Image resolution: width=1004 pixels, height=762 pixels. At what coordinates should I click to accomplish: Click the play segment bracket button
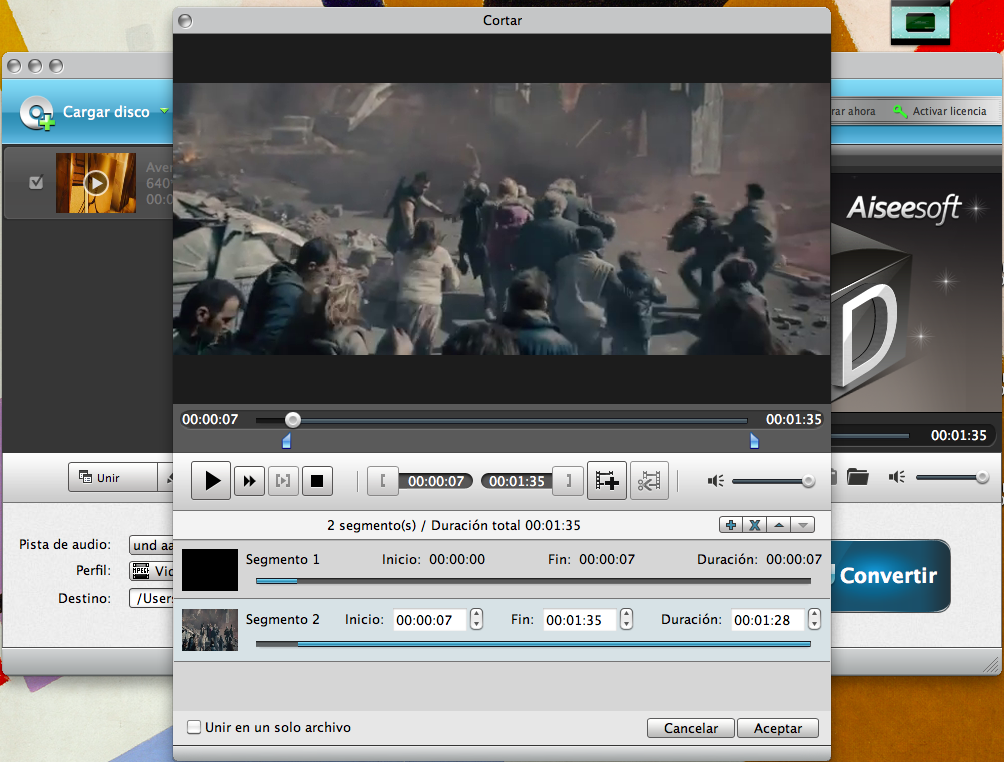tap(283, 481)
